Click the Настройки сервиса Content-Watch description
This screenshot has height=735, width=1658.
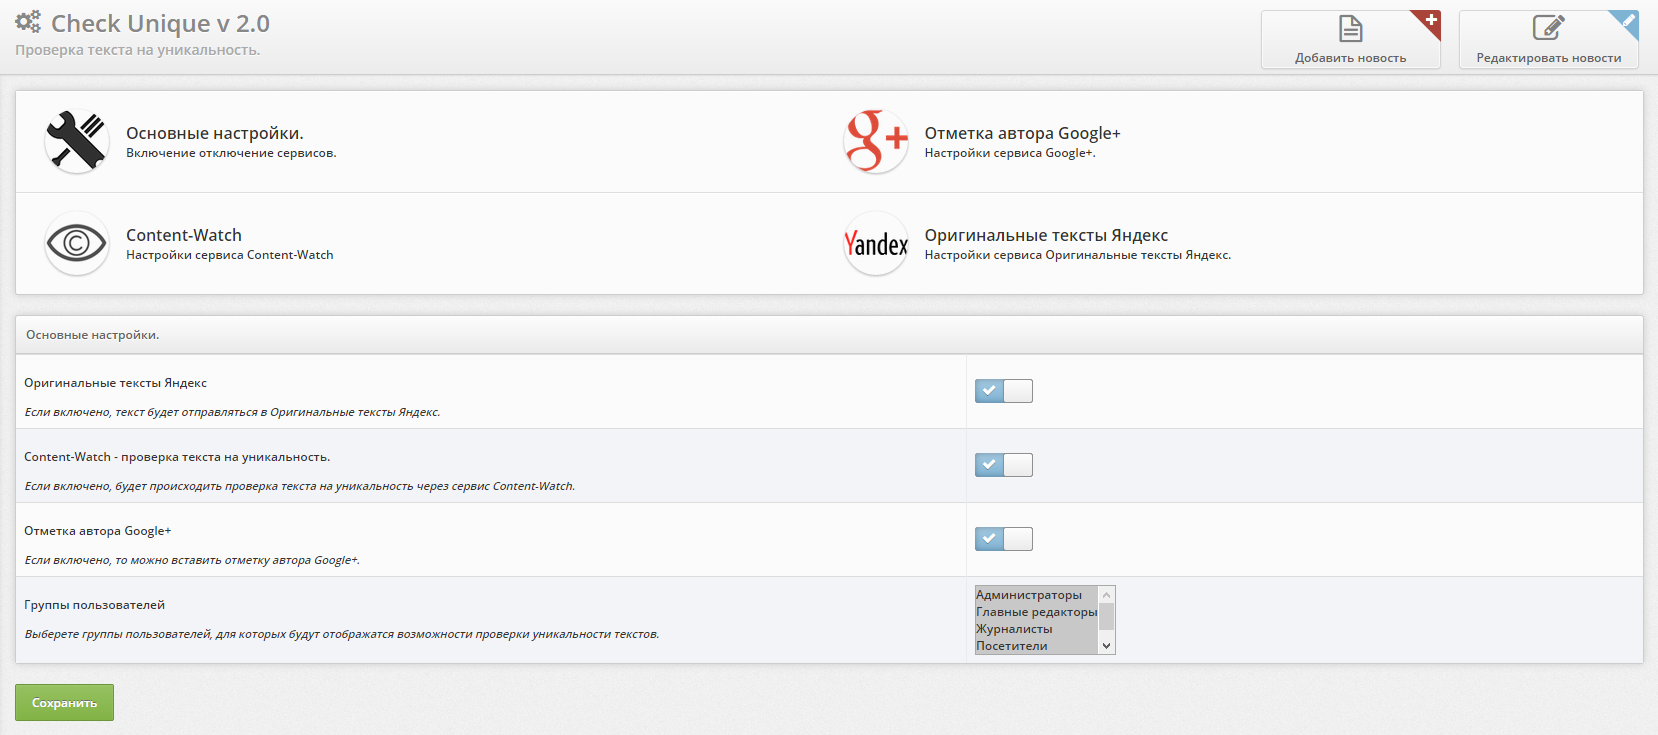pyautogui.click(x=230, y=255)
